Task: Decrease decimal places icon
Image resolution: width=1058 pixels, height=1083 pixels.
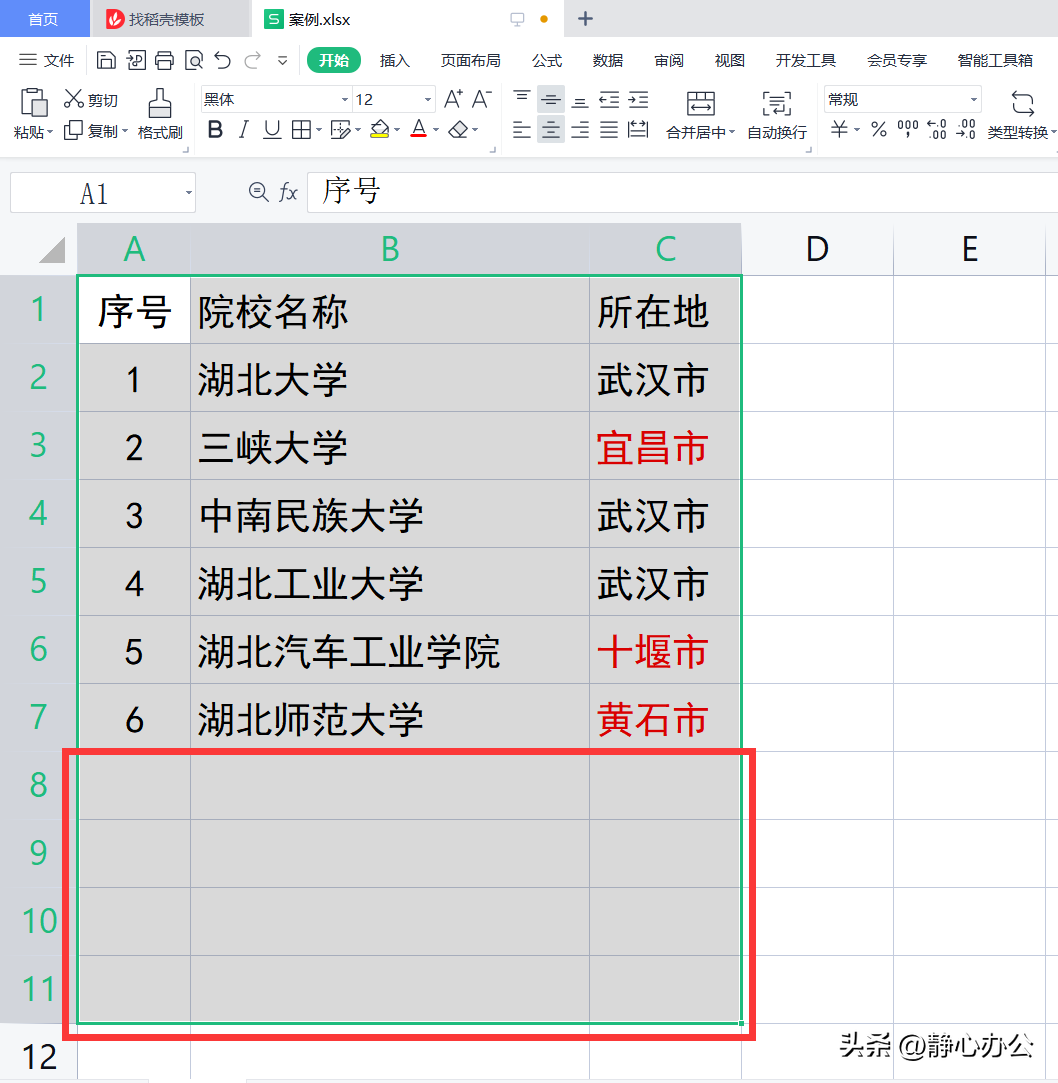Action: point(966,129)
